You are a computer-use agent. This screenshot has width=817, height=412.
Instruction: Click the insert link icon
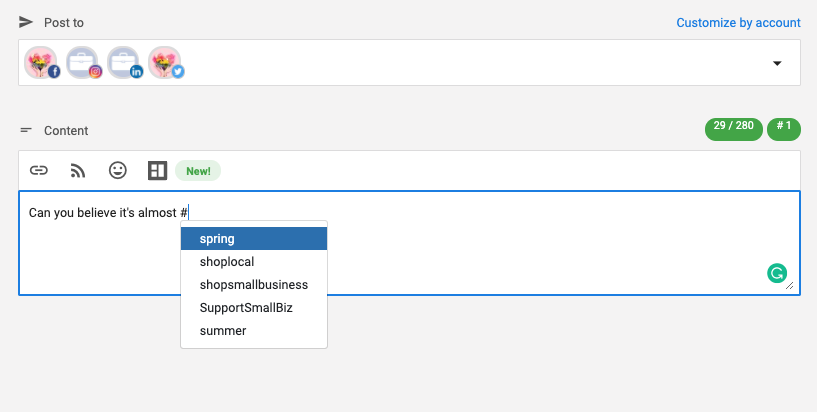[x=39, y=170]
